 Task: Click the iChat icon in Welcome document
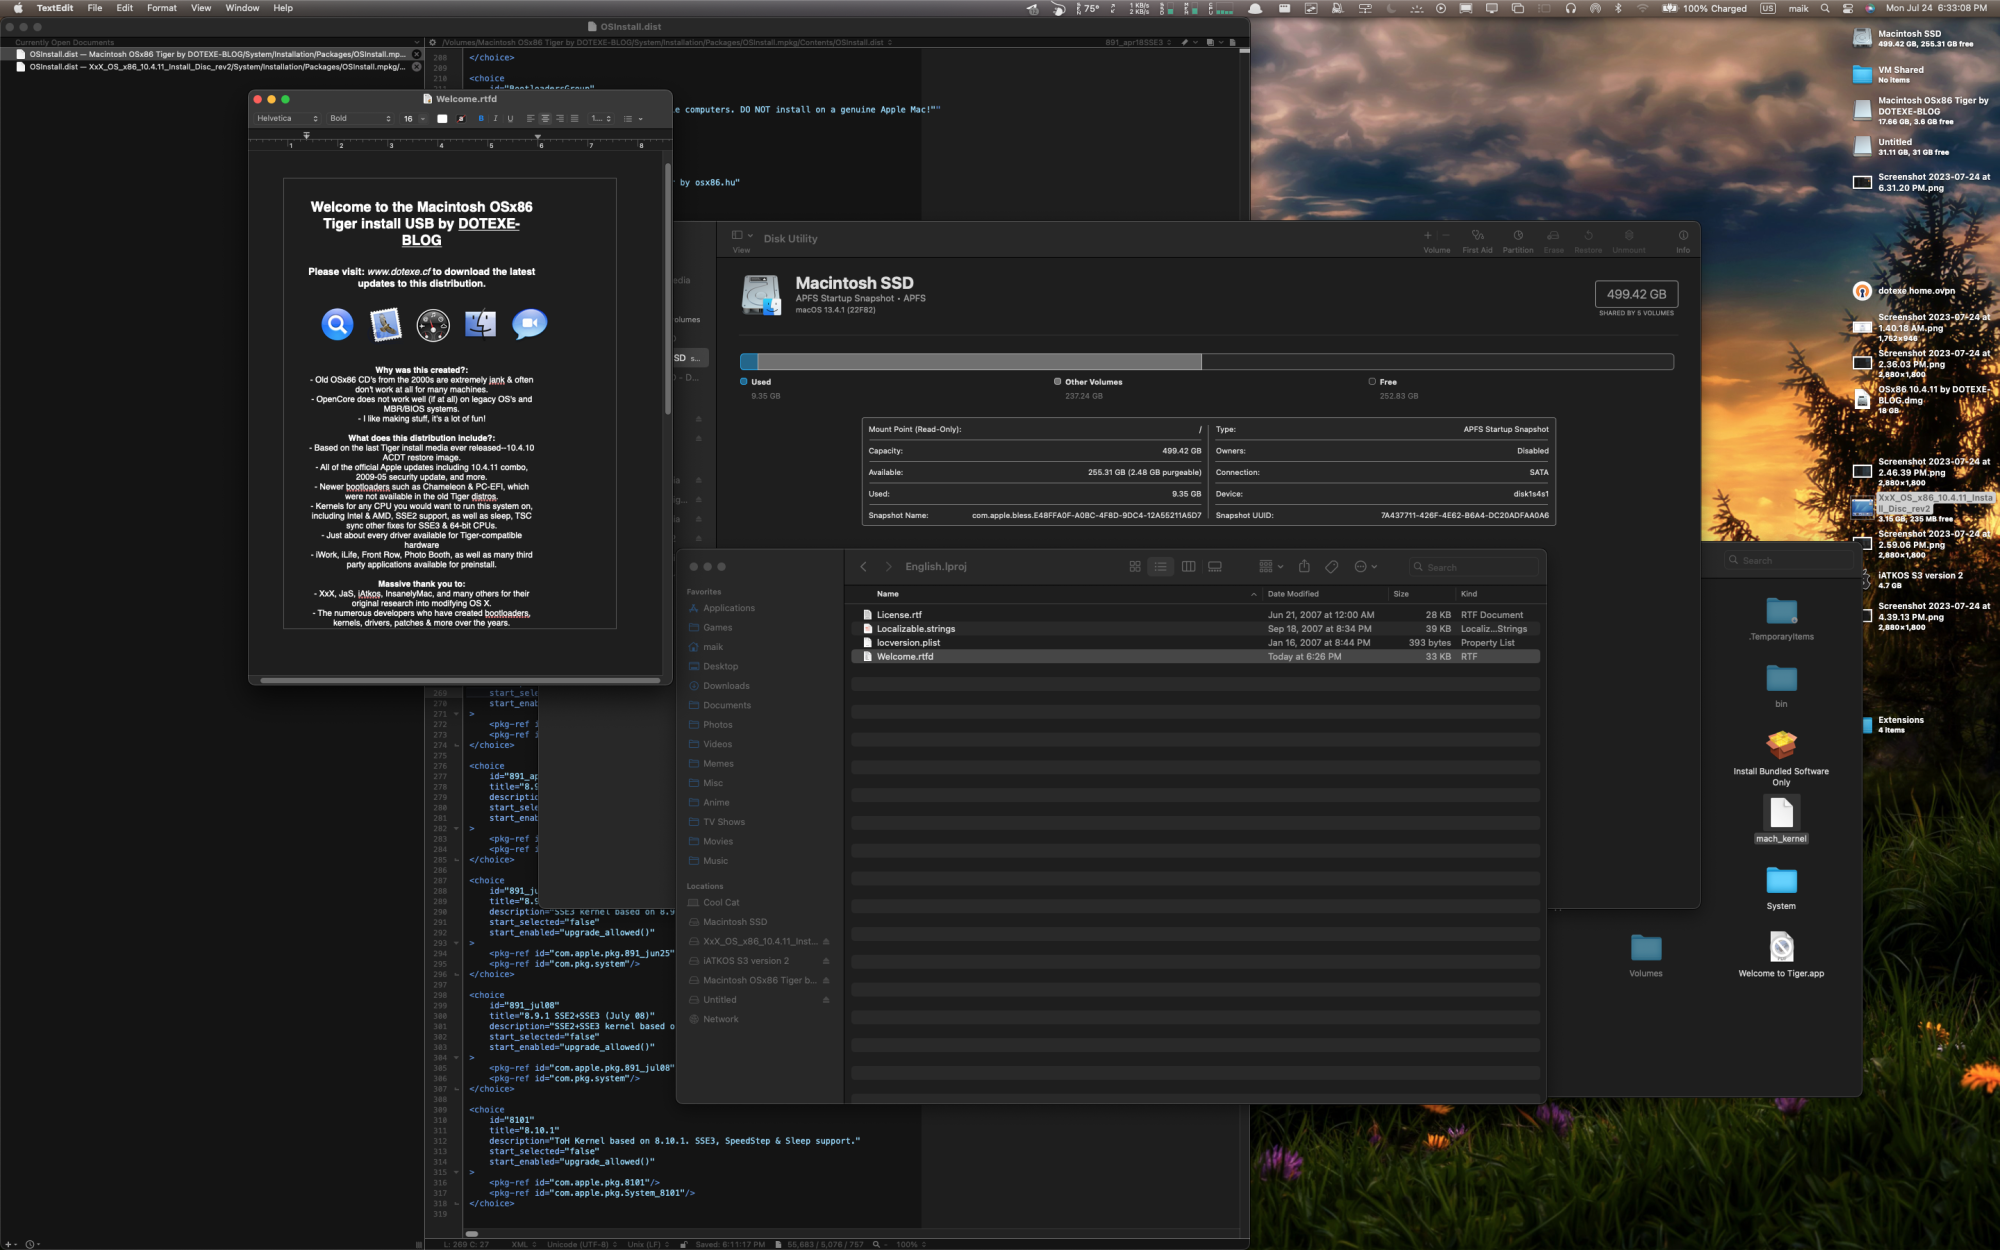(x=529, y=324)
